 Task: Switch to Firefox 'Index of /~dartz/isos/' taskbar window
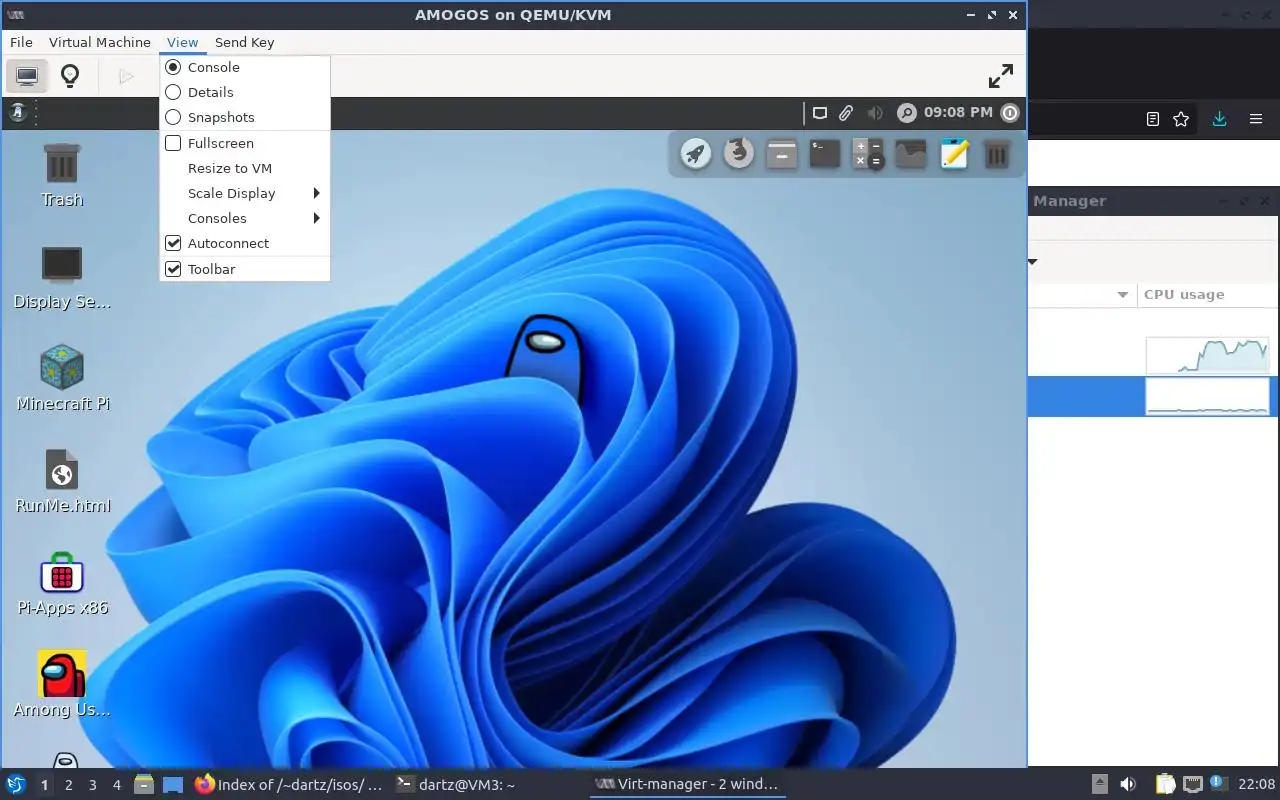[289, 785]
